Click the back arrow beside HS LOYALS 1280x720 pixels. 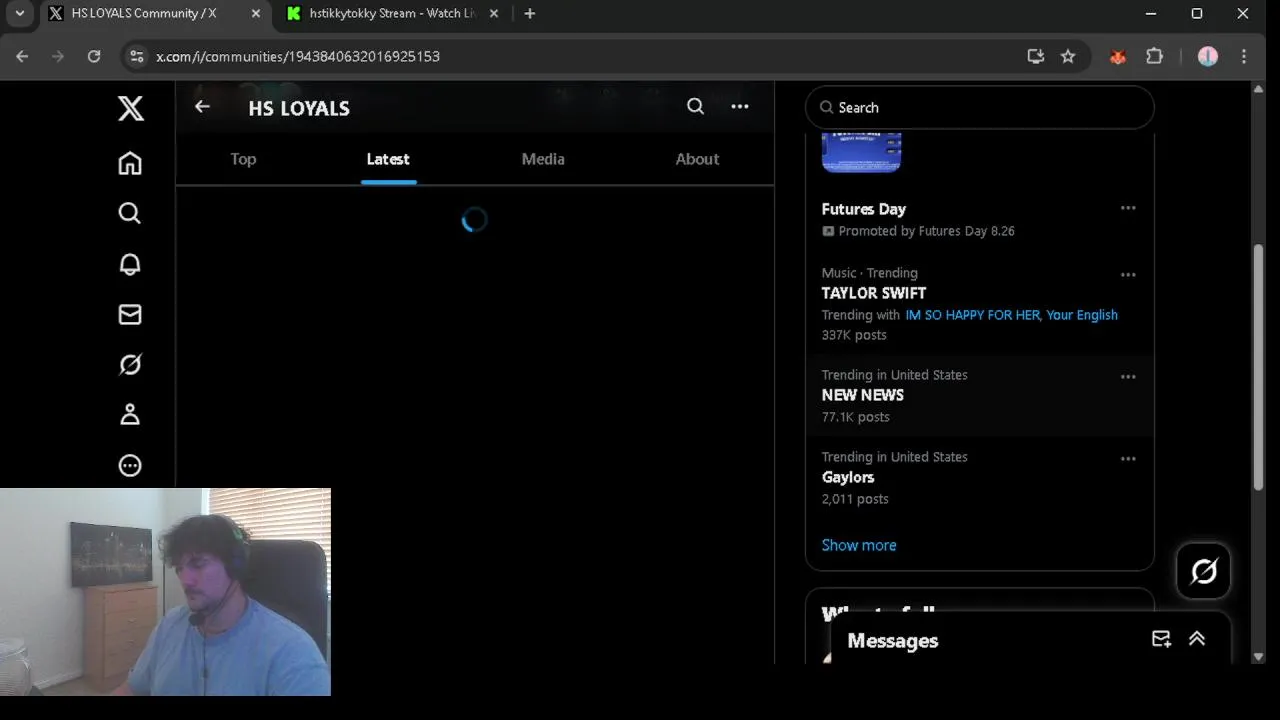tap(202, 107)
